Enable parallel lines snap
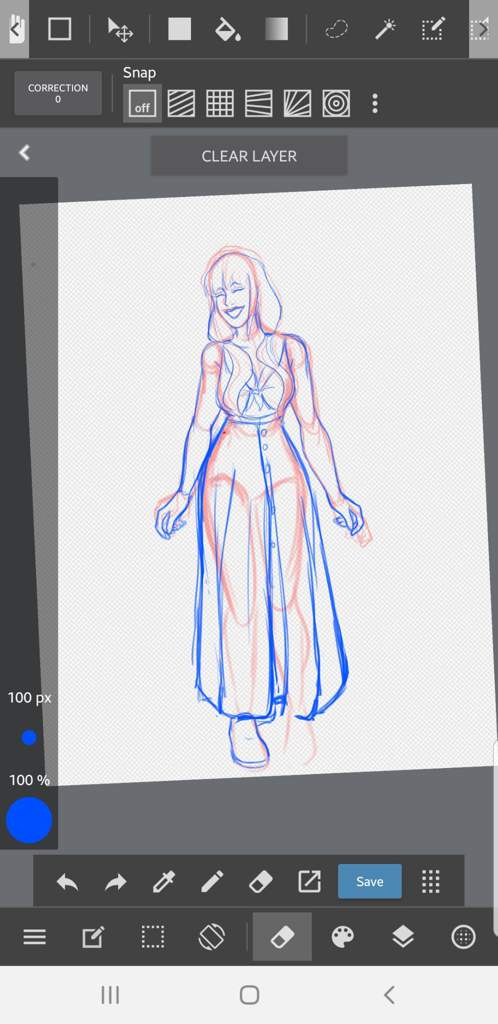This screenshot has width=498, height=1024. click(x=181, y=104)
